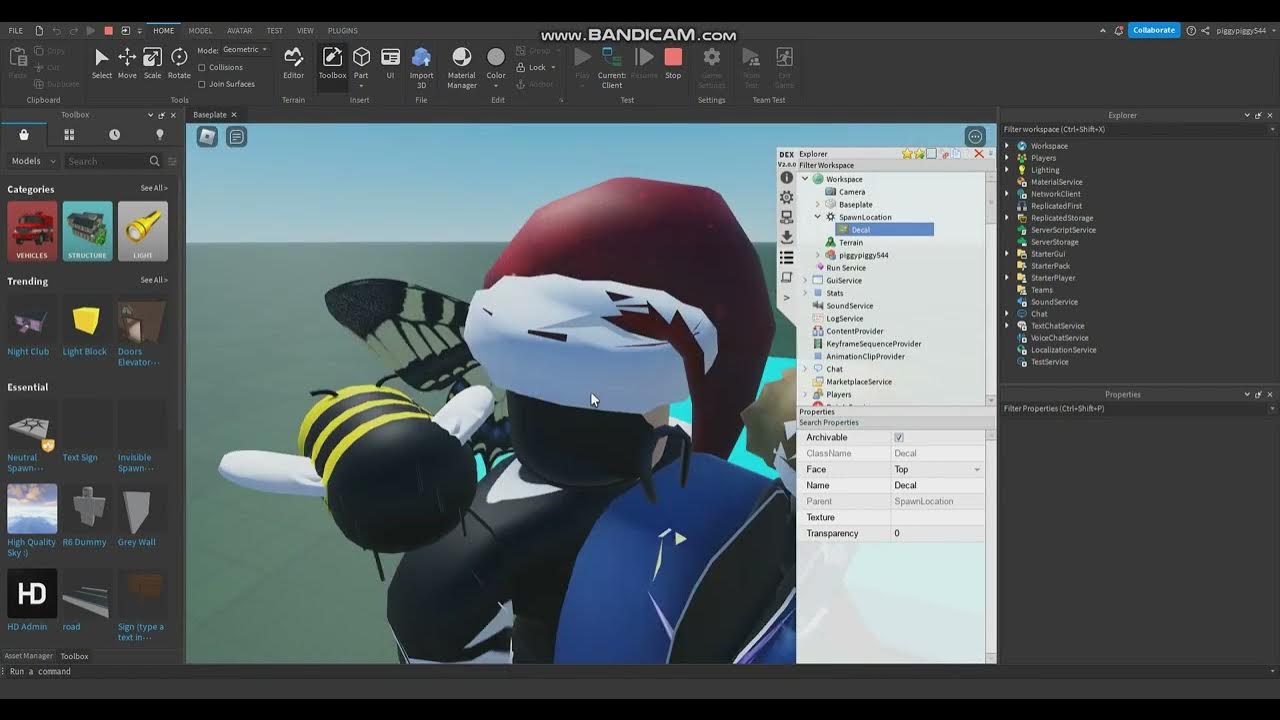This screenshot has width=1280, height=720.
Task: Switch to the AVATAR ribbon tab
Action: [239, 31]
